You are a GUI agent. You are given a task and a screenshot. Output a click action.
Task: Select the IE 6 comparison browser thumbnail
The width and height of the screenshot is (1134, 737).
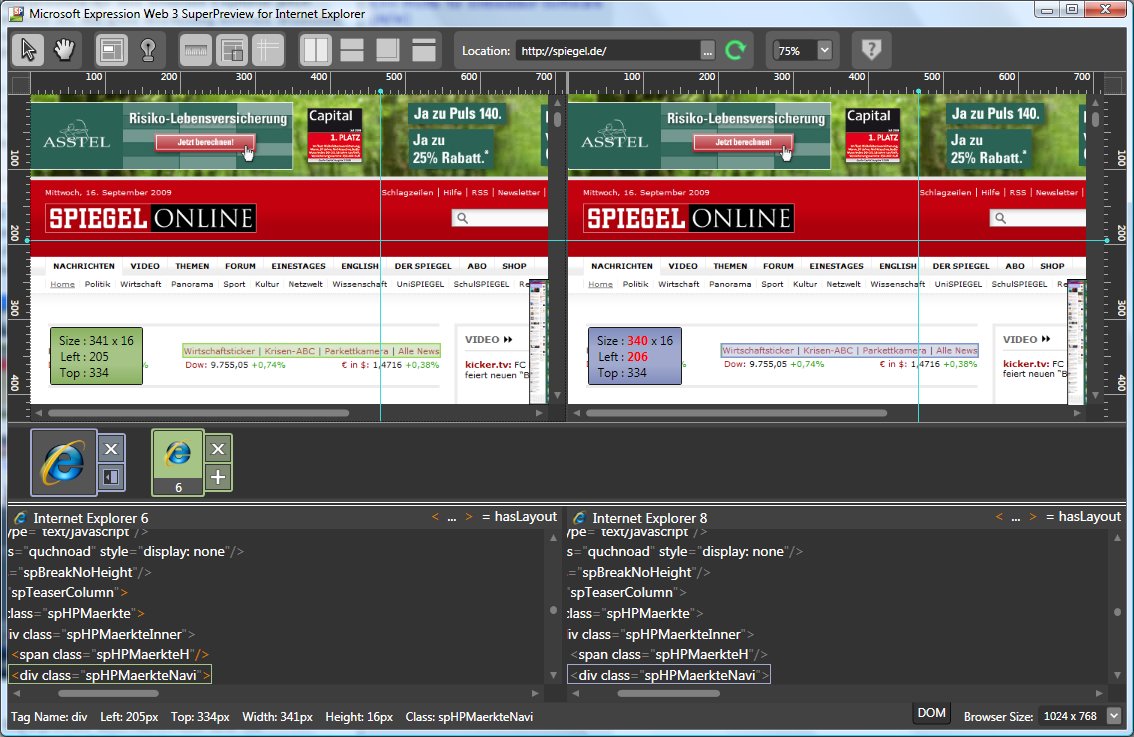pyautogui.click(x=178, y=463)
